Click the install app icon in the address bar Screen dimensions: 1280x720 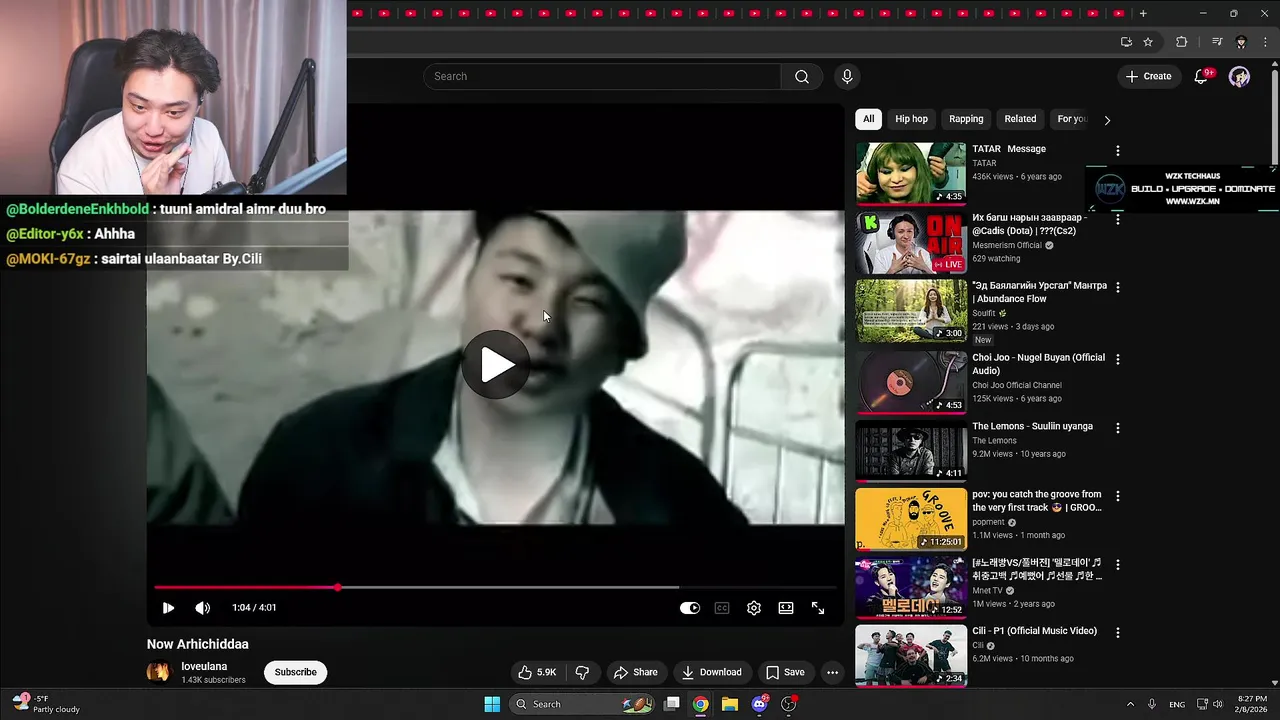pyautogui.click(x=1126, y=42)
